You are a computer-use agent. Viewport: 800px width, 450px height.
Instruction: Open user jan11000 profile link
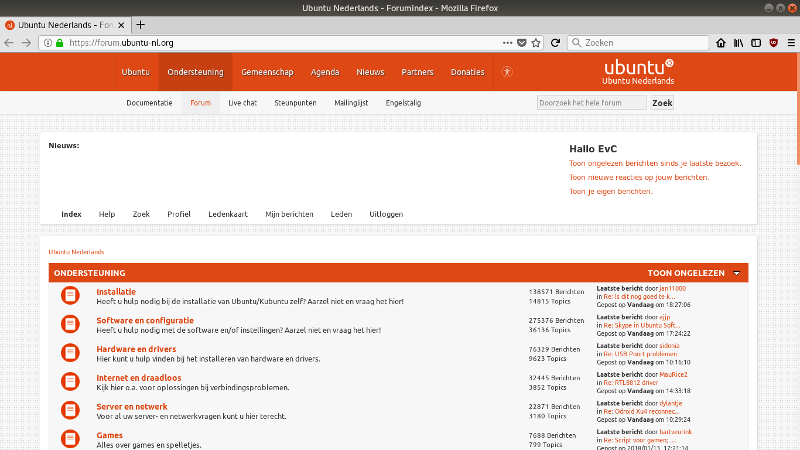point(672,288)
